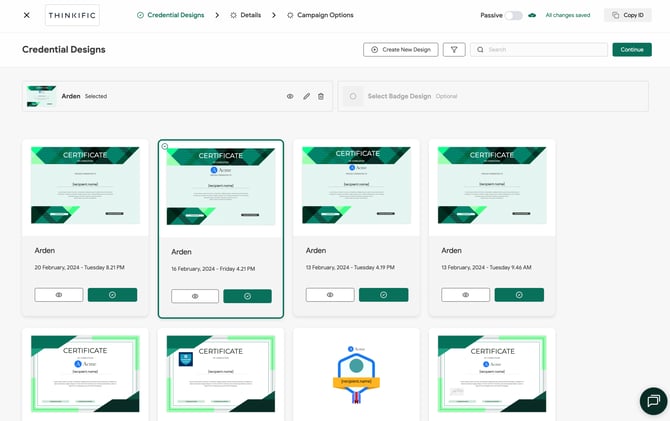Preview Arden 16 February design
Image resolution: width=670 pixels, height=421 pixels.
point(195,296)
